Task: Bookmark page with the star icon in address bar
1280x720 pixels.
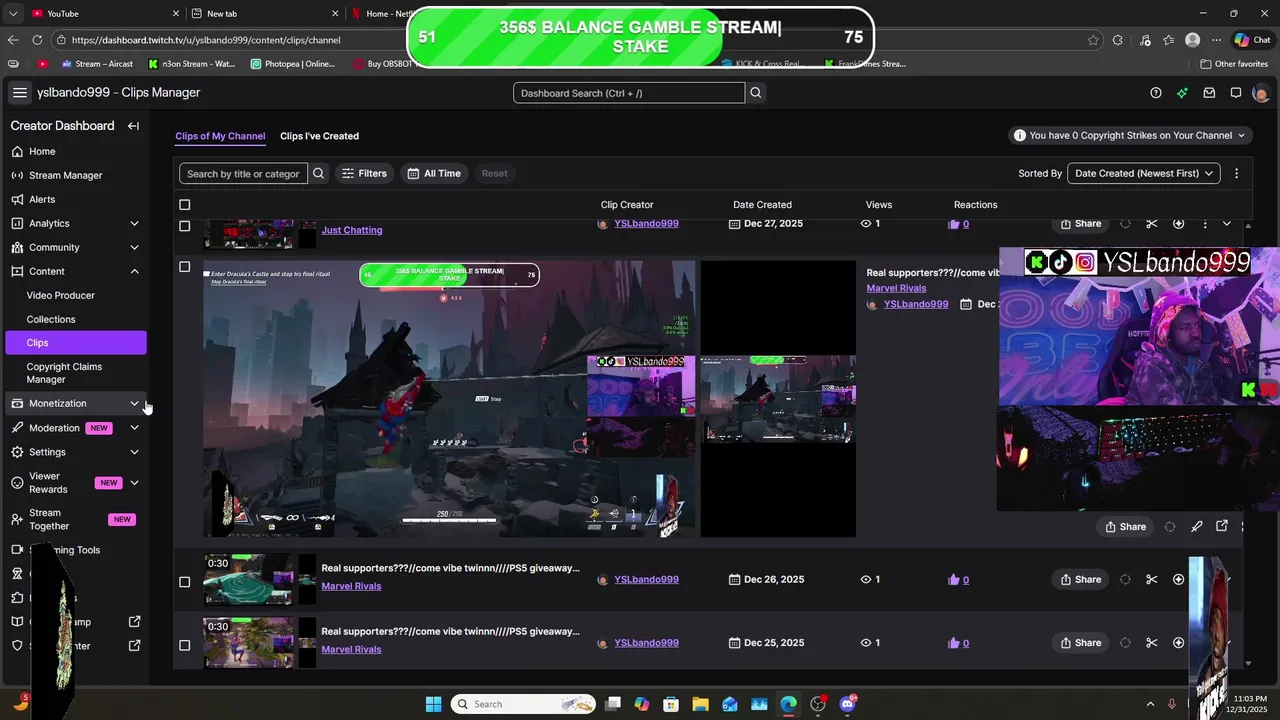Action: coord(1093,40)
